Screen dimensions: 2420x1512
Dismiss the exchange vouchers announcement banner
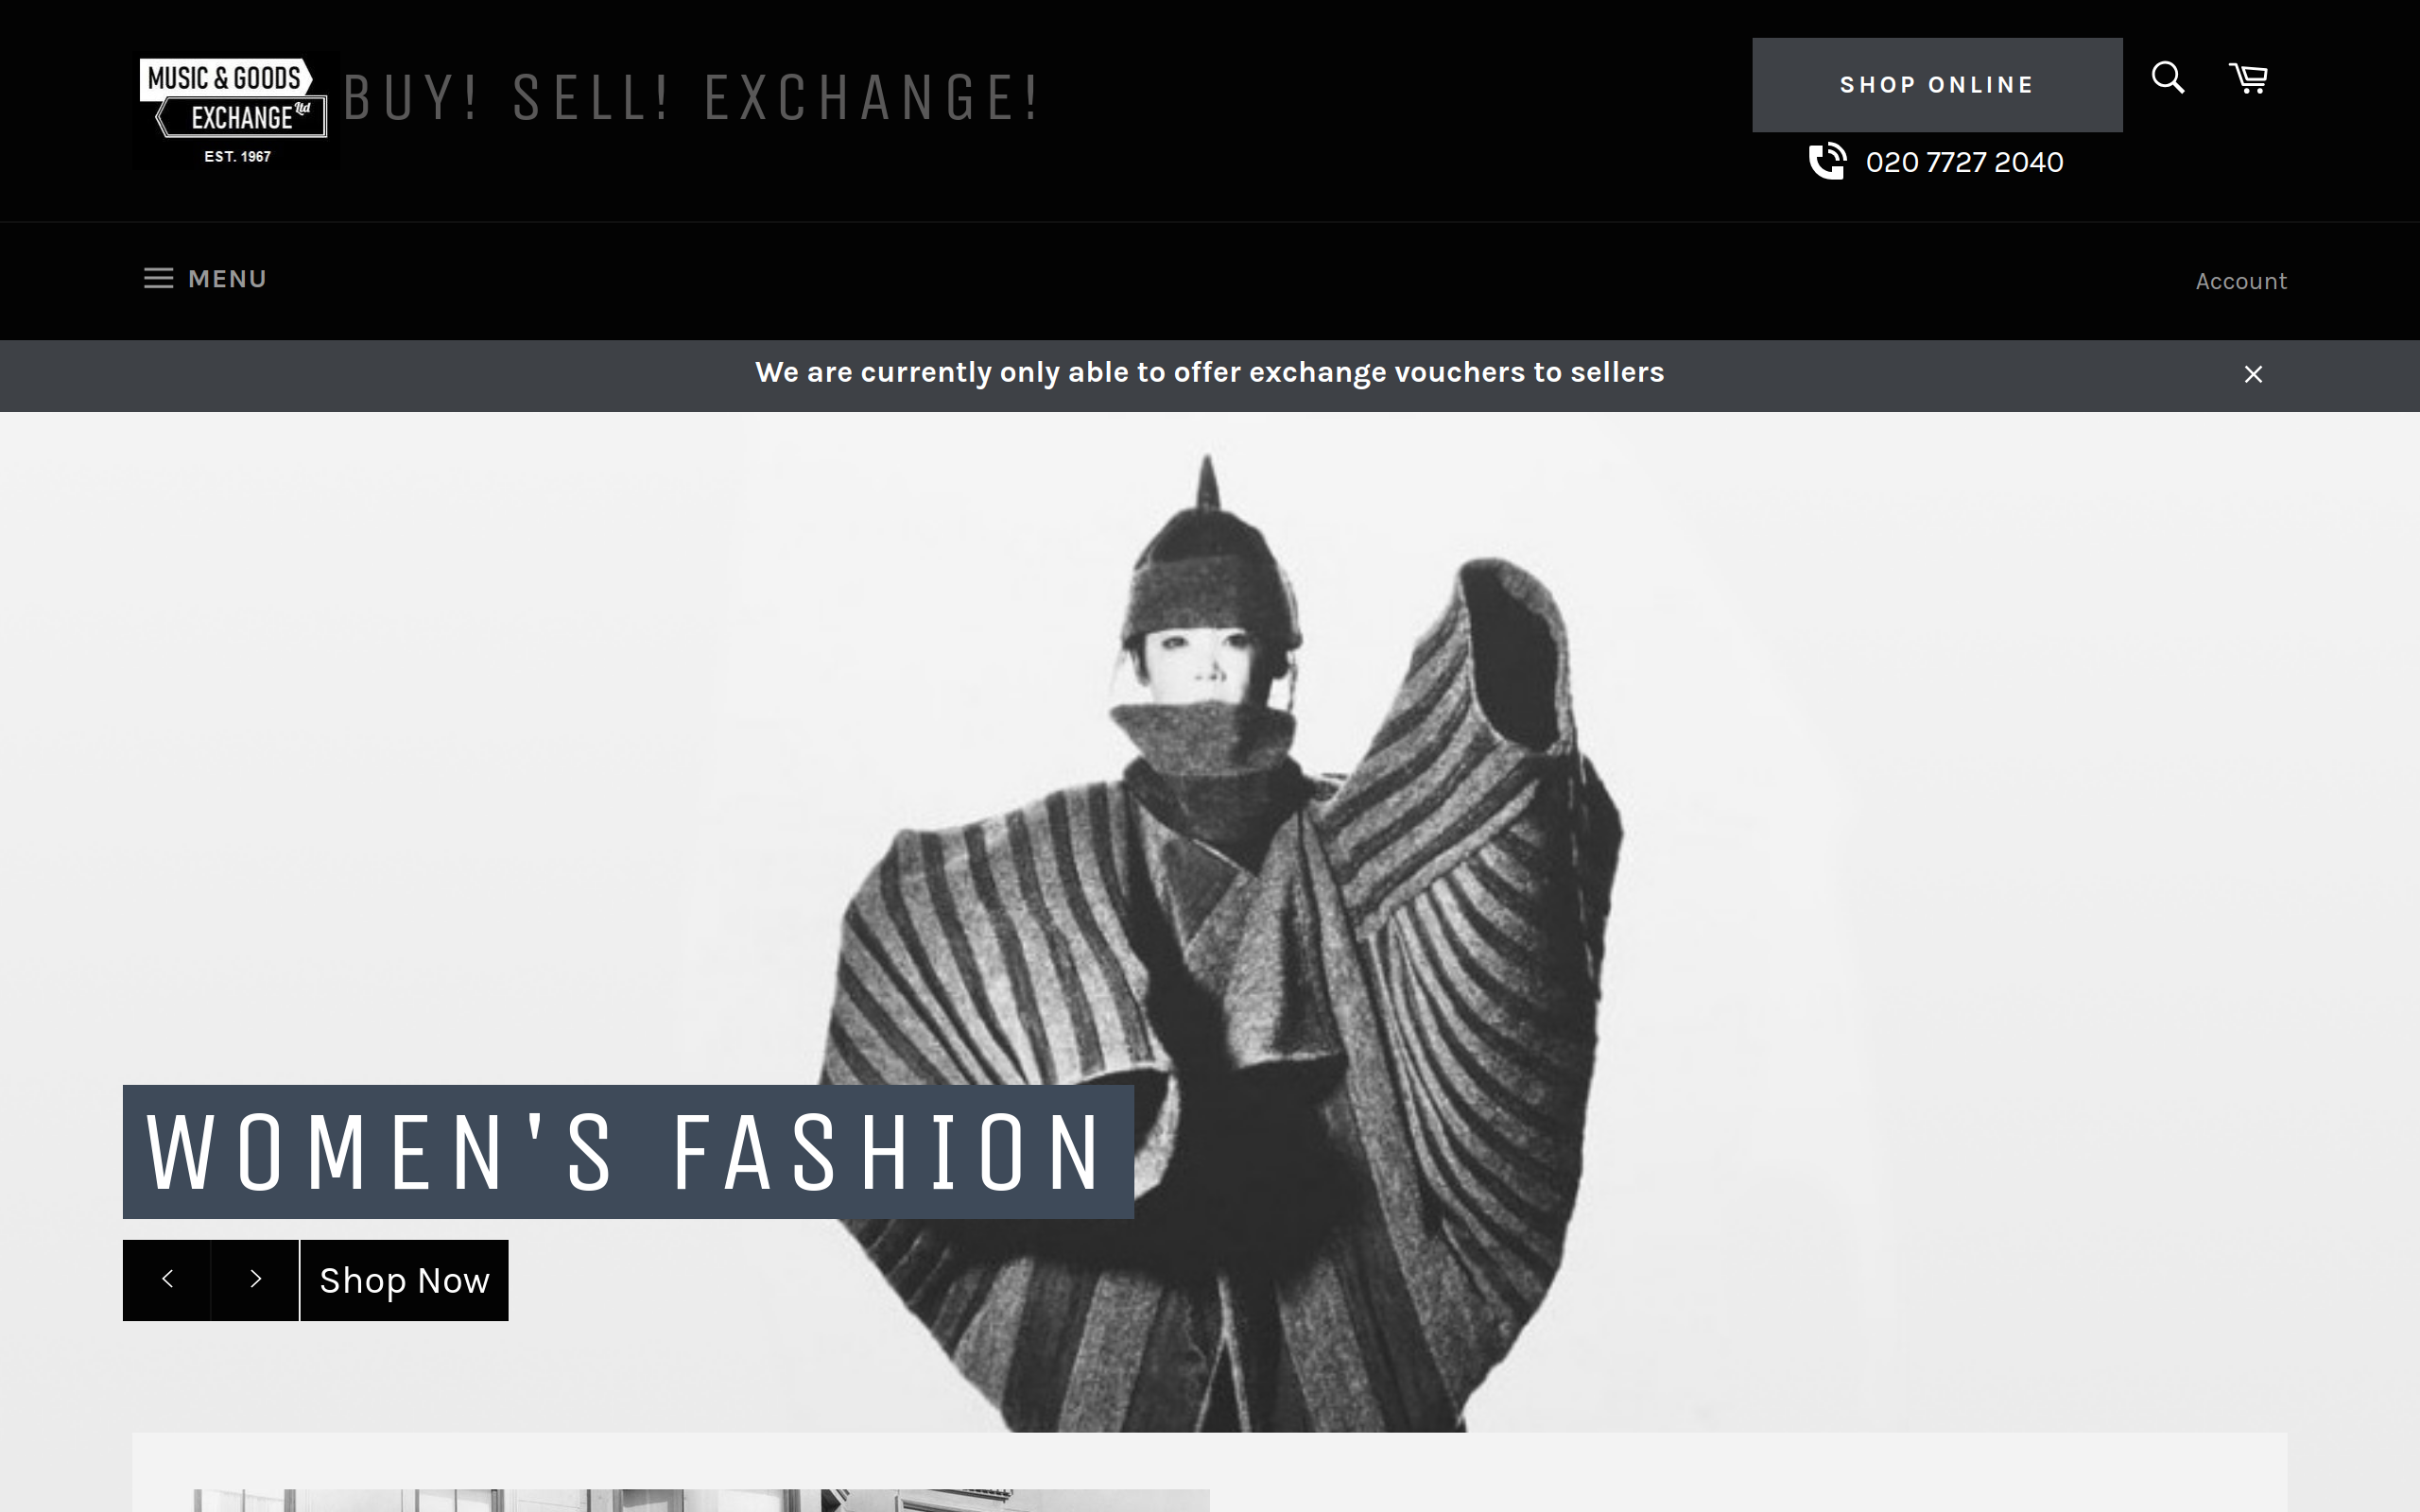(2252, 374)
